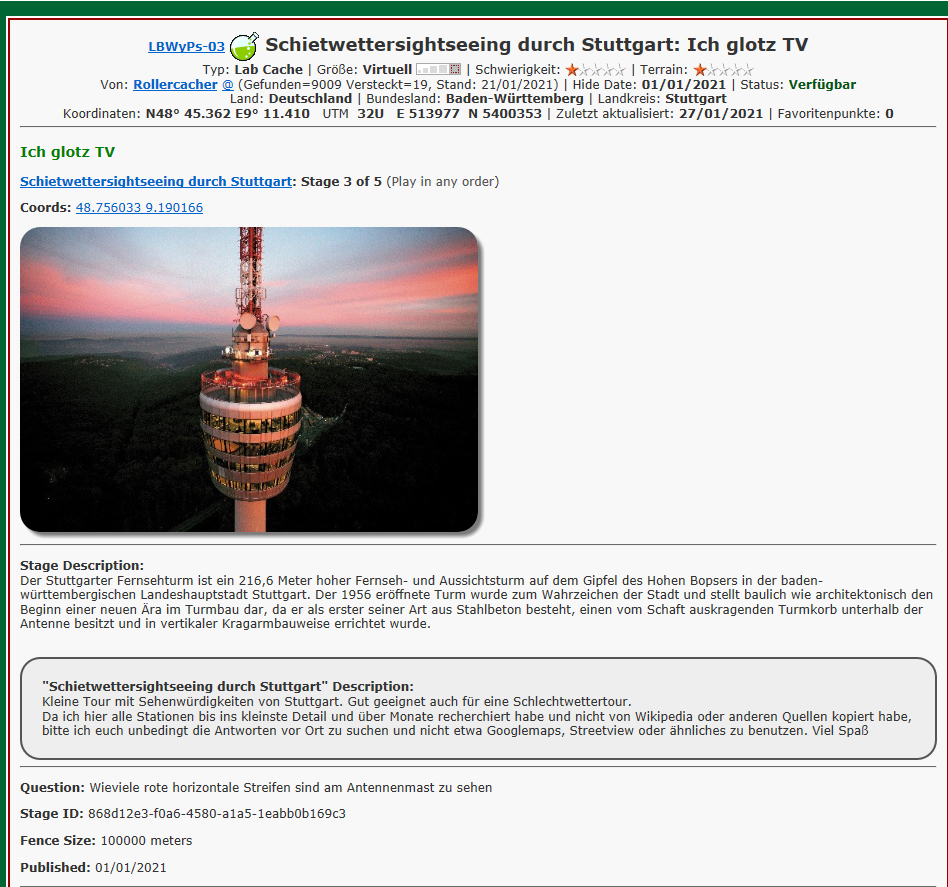Click the '(Gefunden=9009 Versteckt=19' stats text
Viewport: 948px width, 887px height.
[333, 85]
